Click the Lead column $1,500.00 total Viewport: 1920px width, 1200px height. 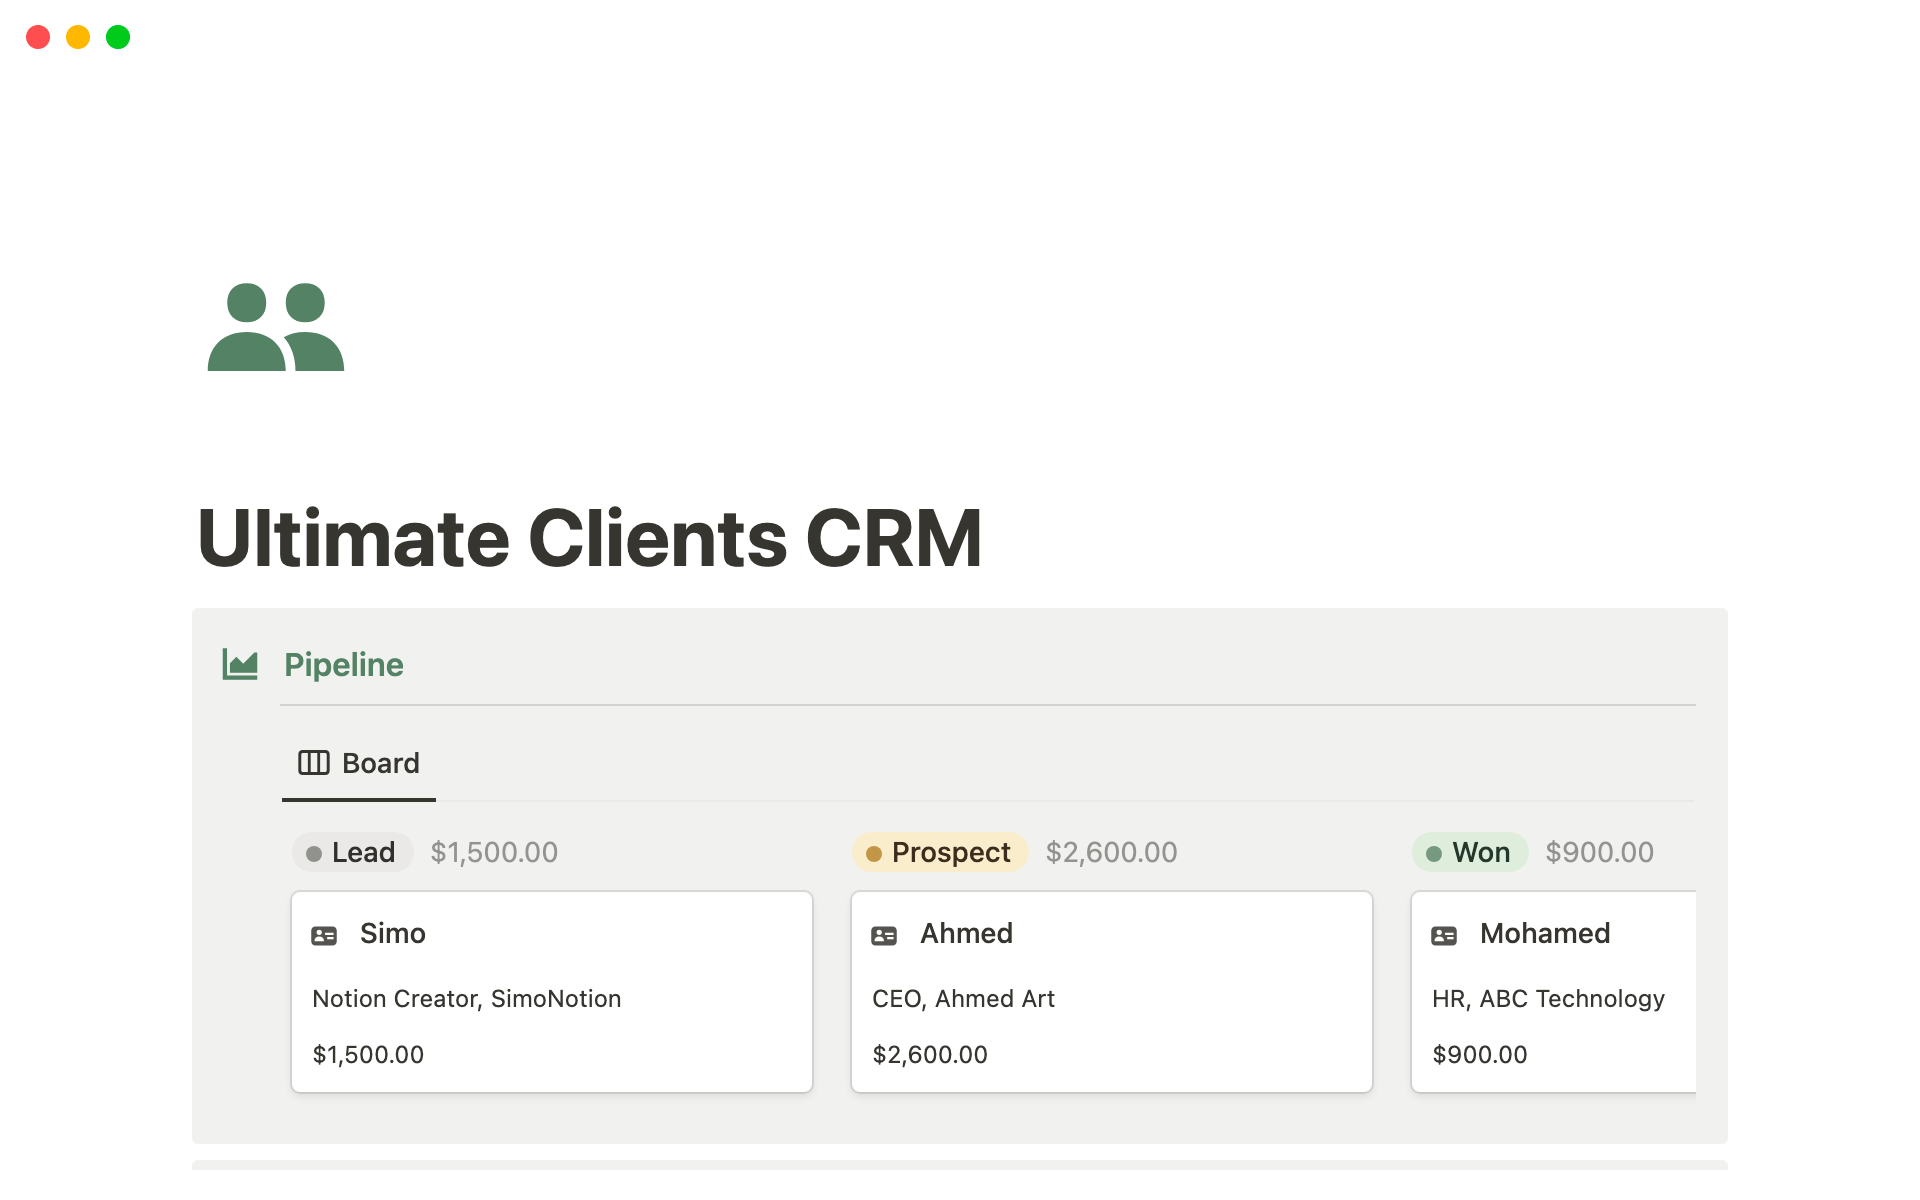click(x=494, y=852)
